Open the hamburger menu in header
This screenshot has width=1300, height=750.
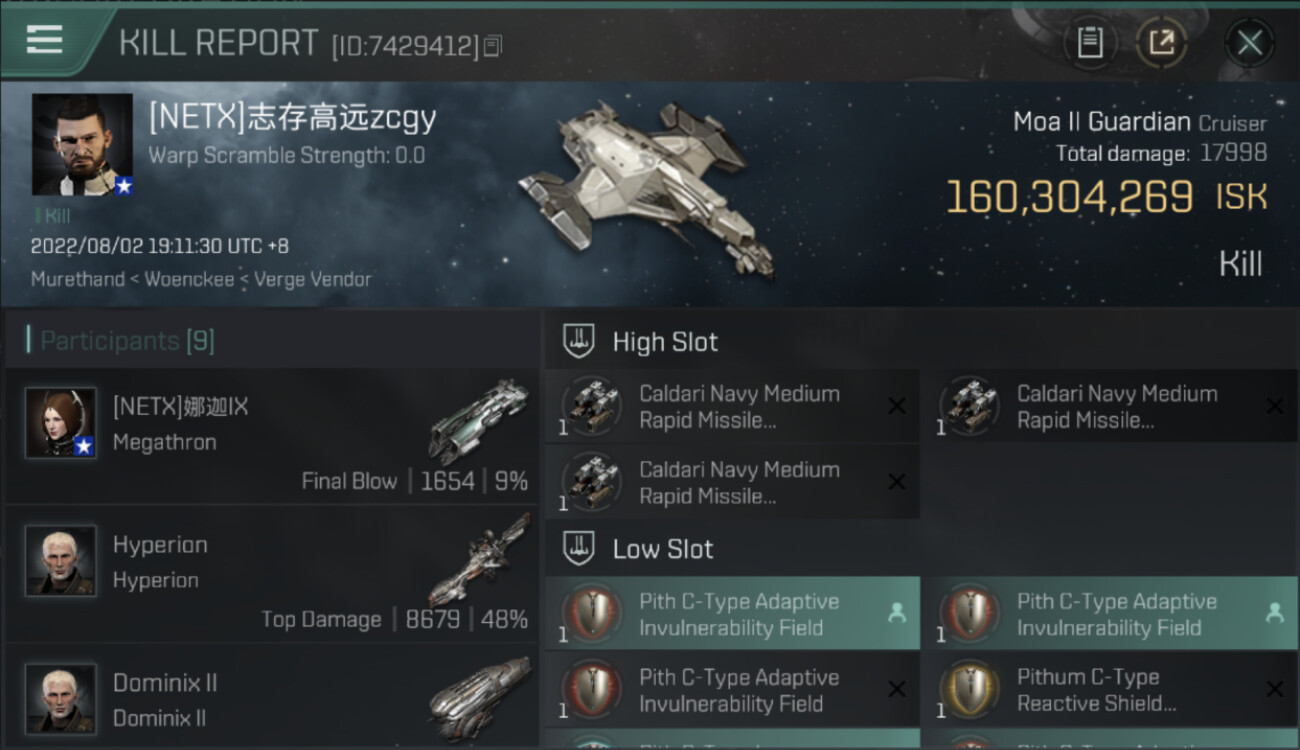pos(44,40)
